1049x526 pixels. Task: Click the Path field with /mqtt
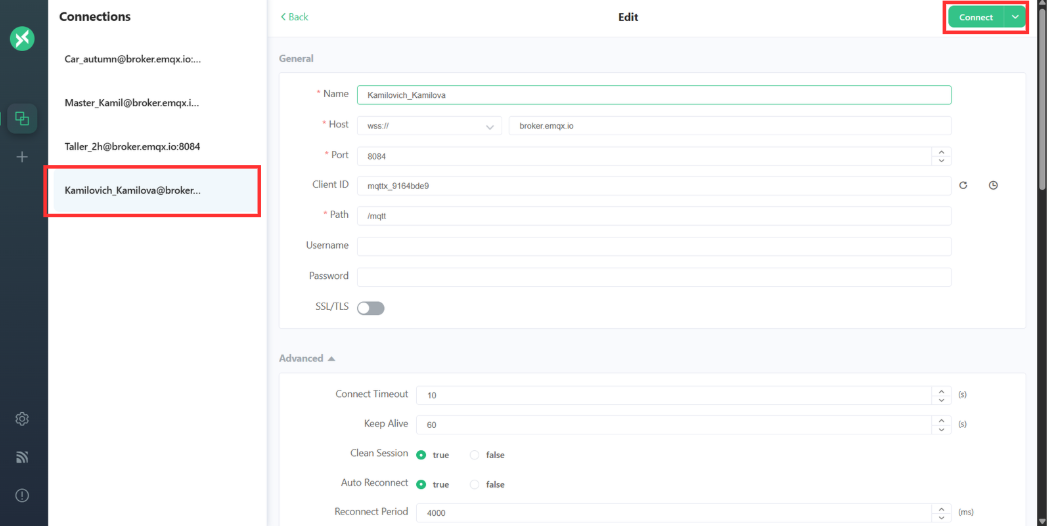click(x=654, y=216)
